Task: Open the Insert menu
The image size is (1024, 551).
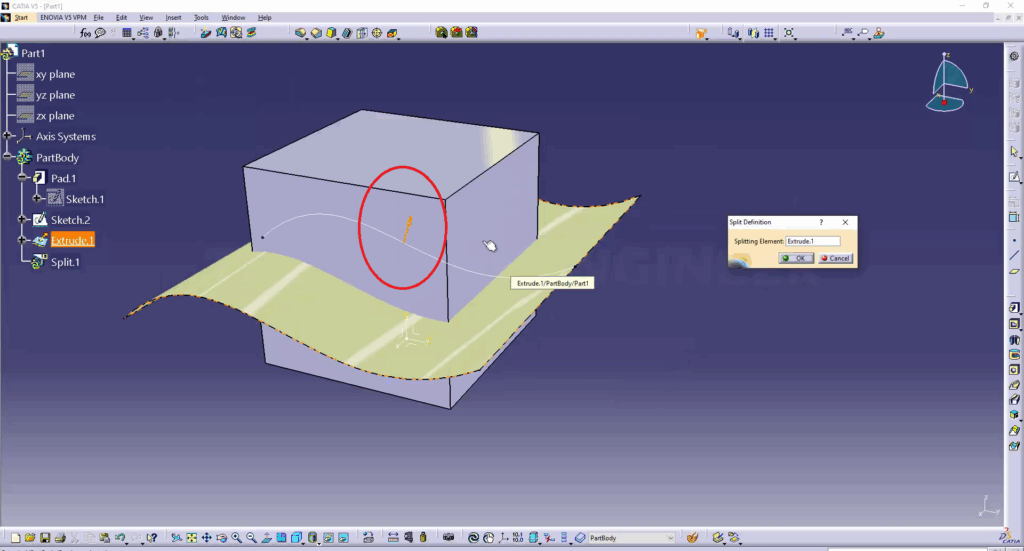Action: click(x=173, y=18)
